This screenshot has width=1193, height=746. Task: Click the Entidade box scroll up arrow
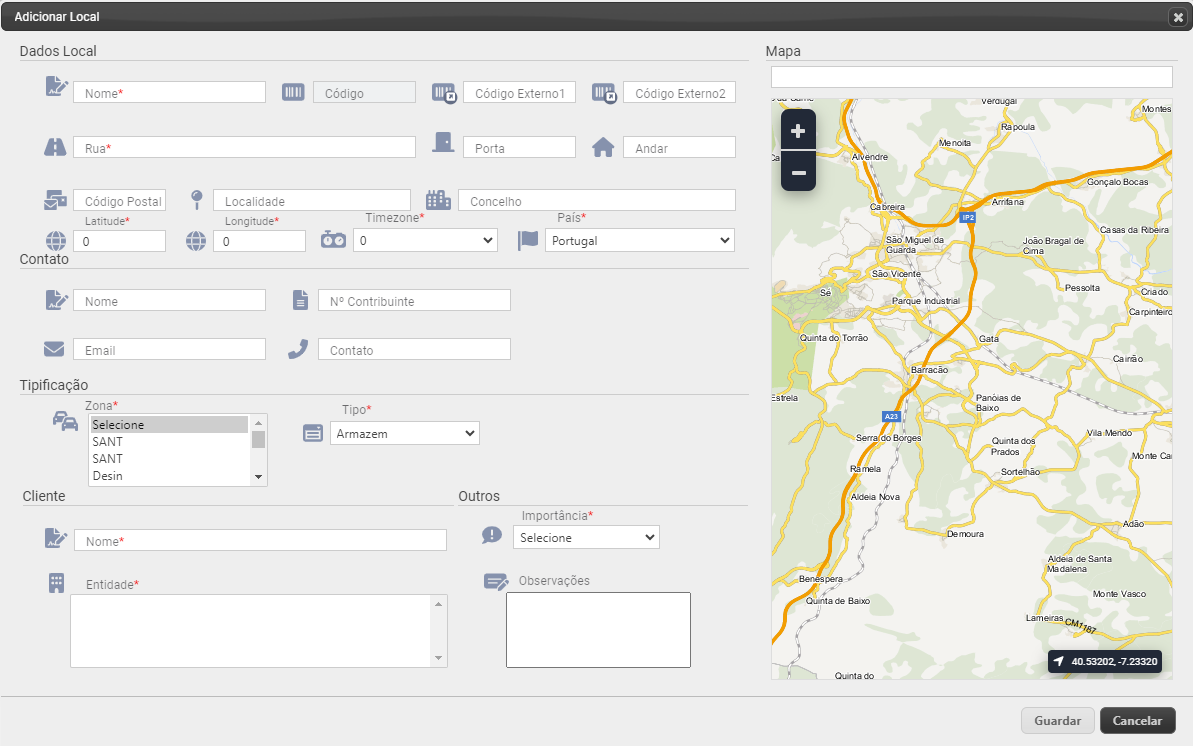click(x=438, y=604)
